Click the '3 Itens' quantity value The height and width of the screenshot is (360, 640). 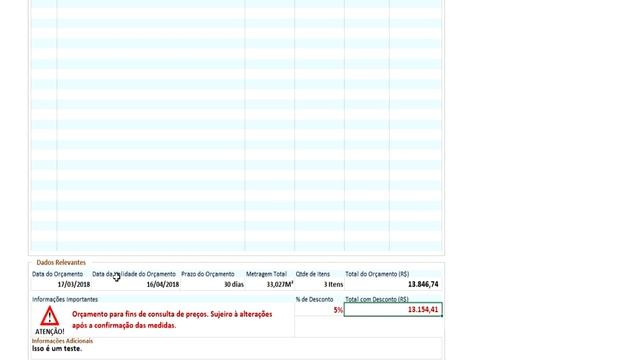(333, 284)
